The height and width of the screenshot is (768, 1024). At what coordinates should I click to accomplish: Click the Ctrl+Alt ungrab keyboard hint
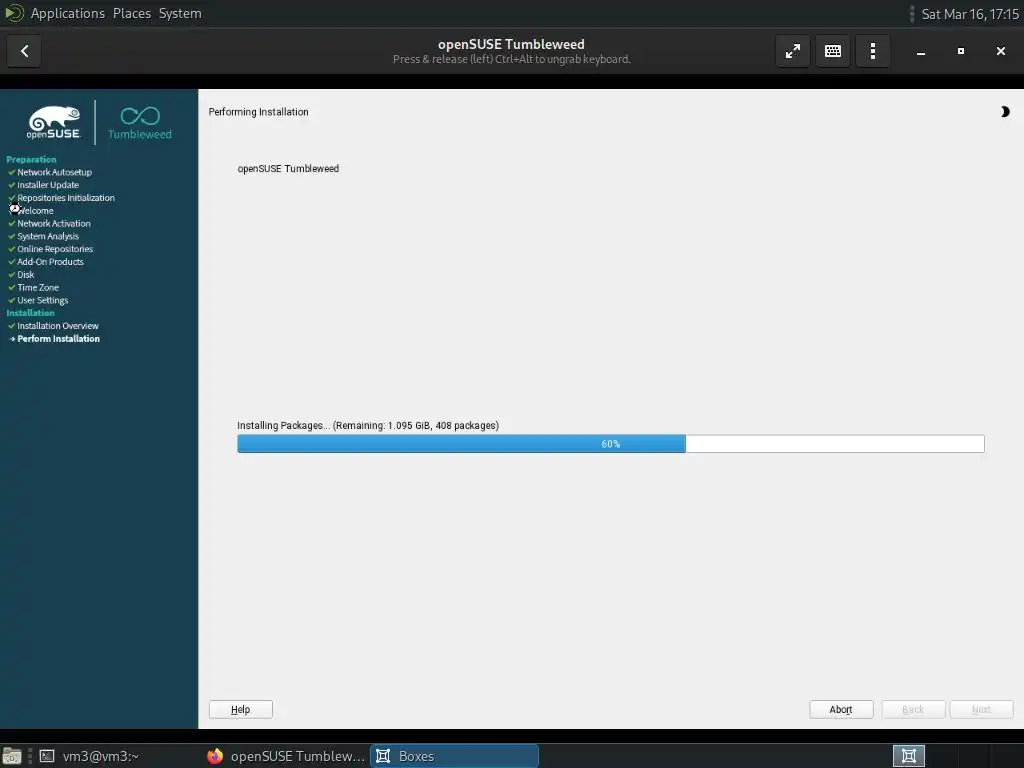[x=511, y=59]
